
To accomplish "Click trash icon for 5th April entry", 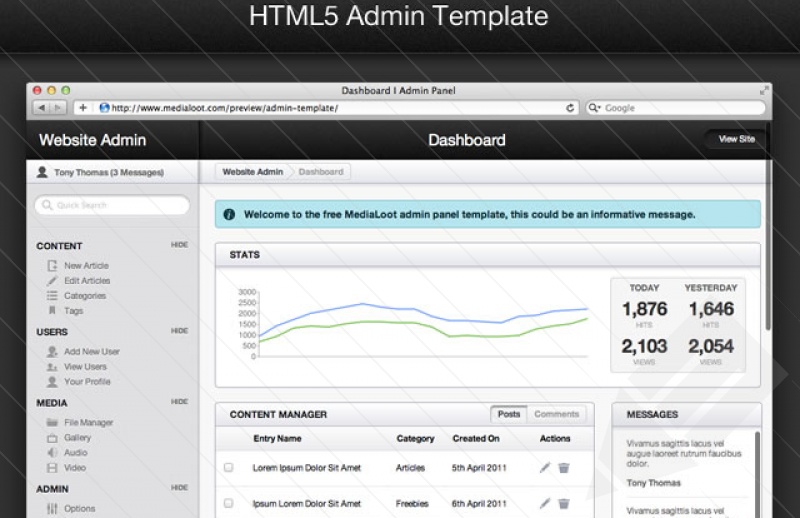I will [564, 468].
